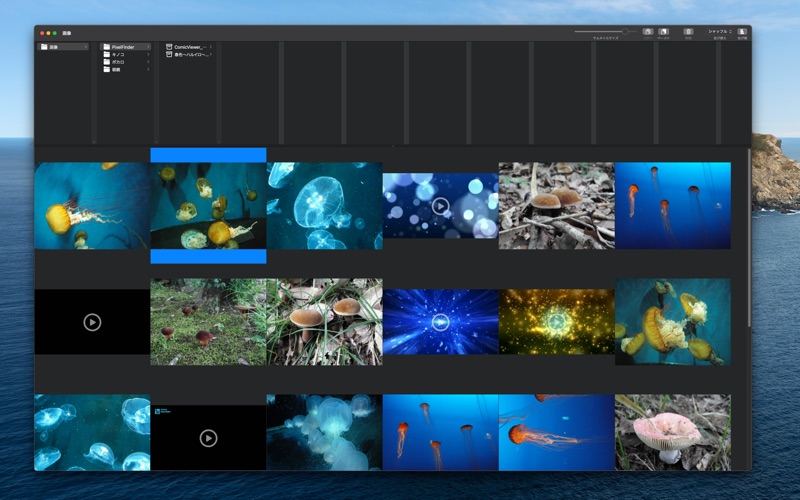This screenshot has height=500, width=800.
Task: Play the golden particles video
Action: pyautogui.click(x=557, y=322)
